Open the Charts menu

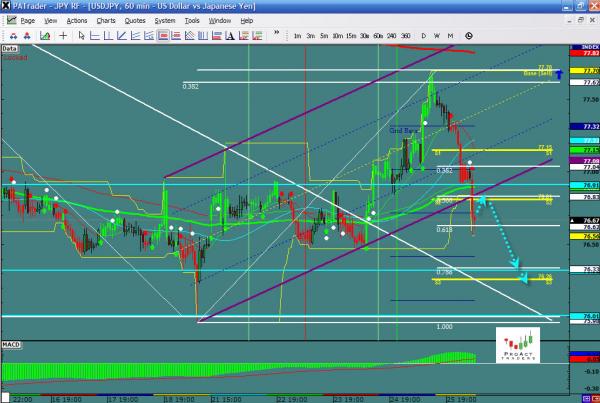(105, 20)
